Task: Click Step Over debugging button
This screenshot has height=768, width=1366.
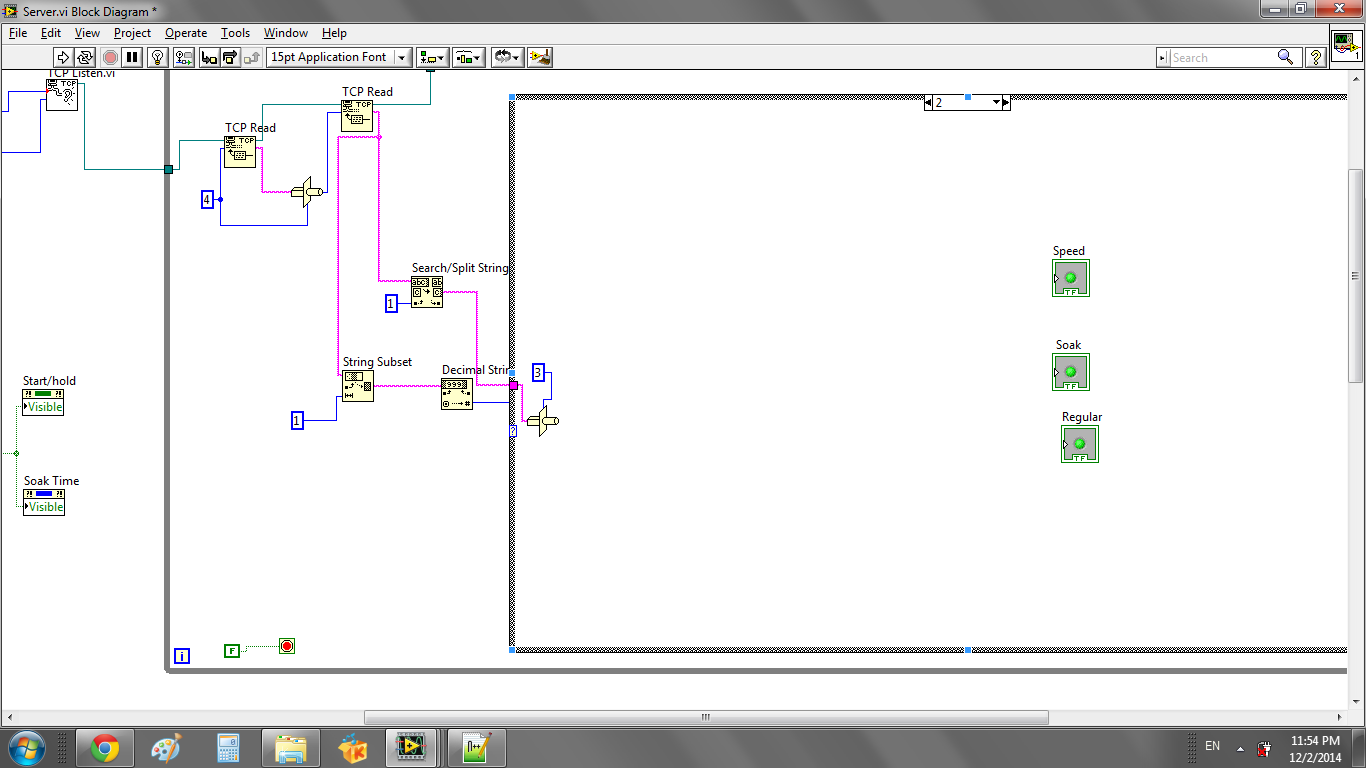Action: [230, 58]
